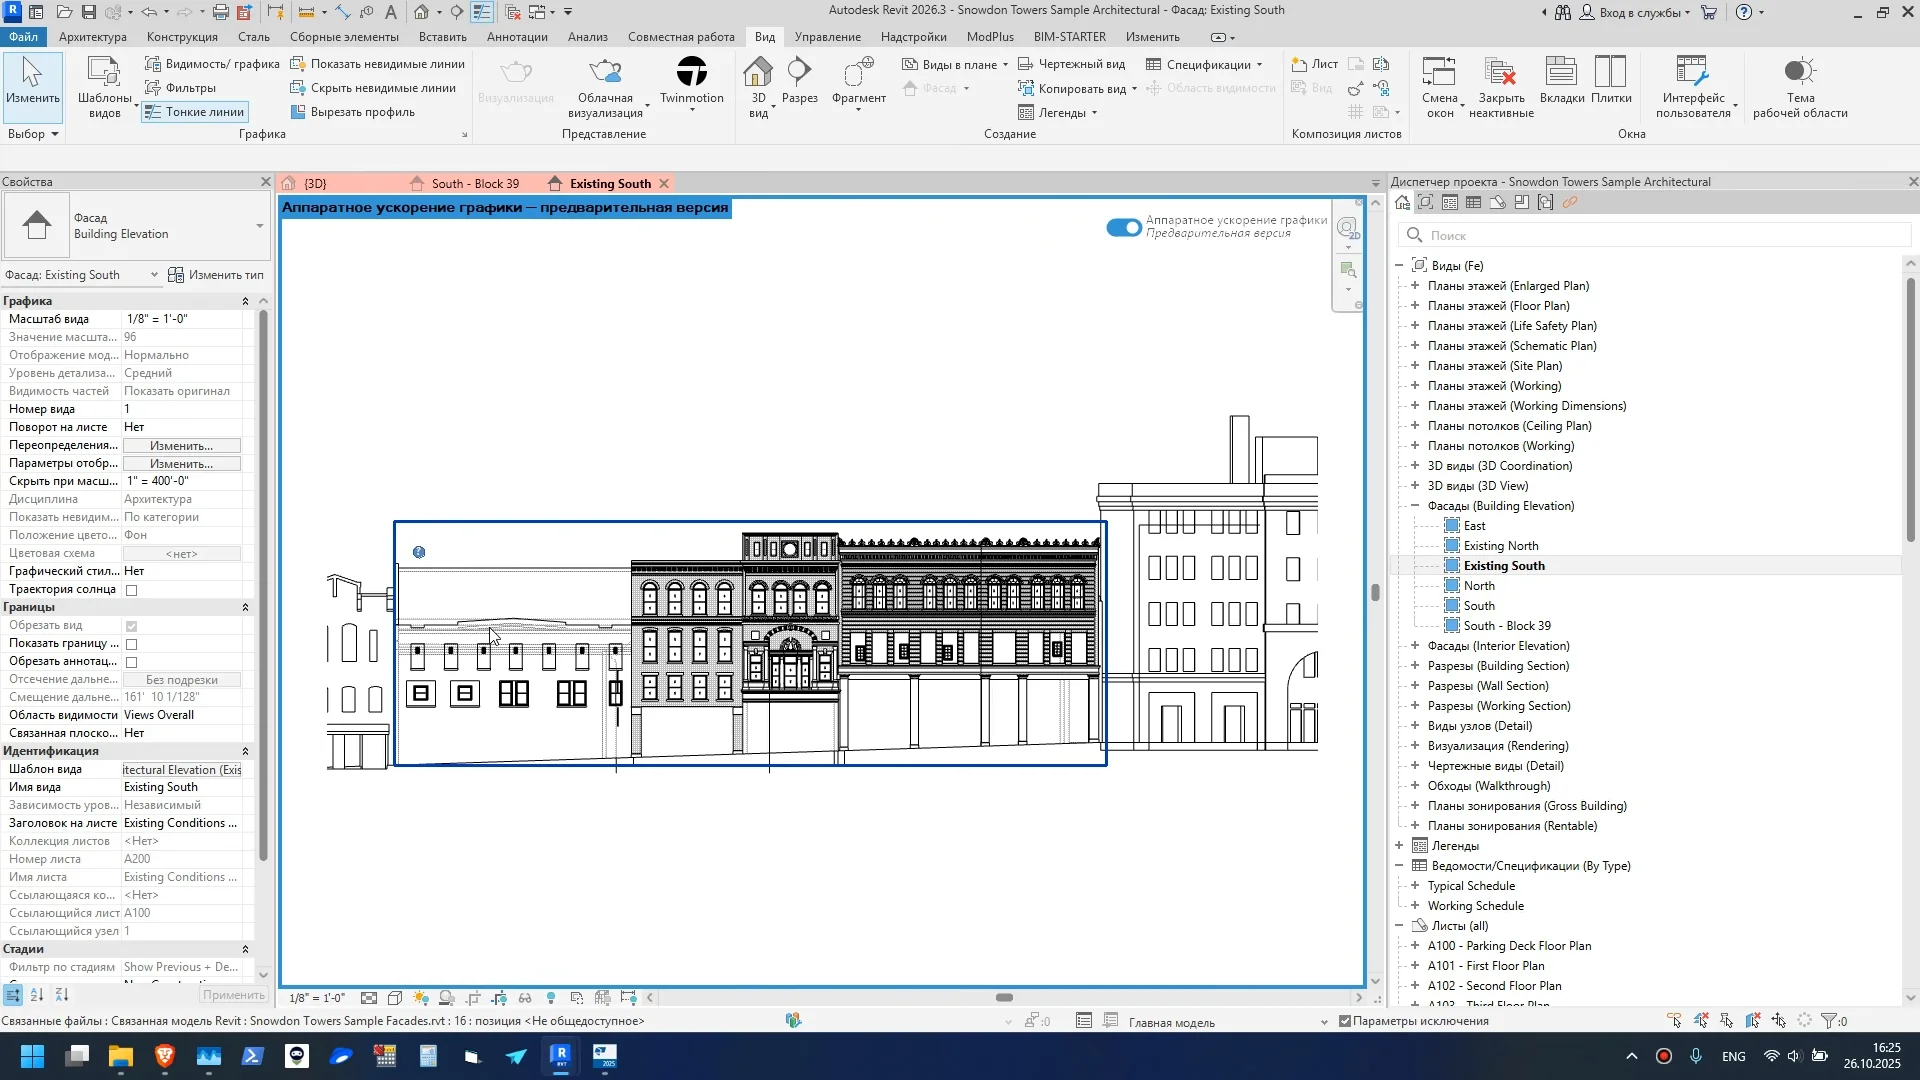Switch to the {3D} view tab
The image size is (1920, 1080).
coord(315,184)
